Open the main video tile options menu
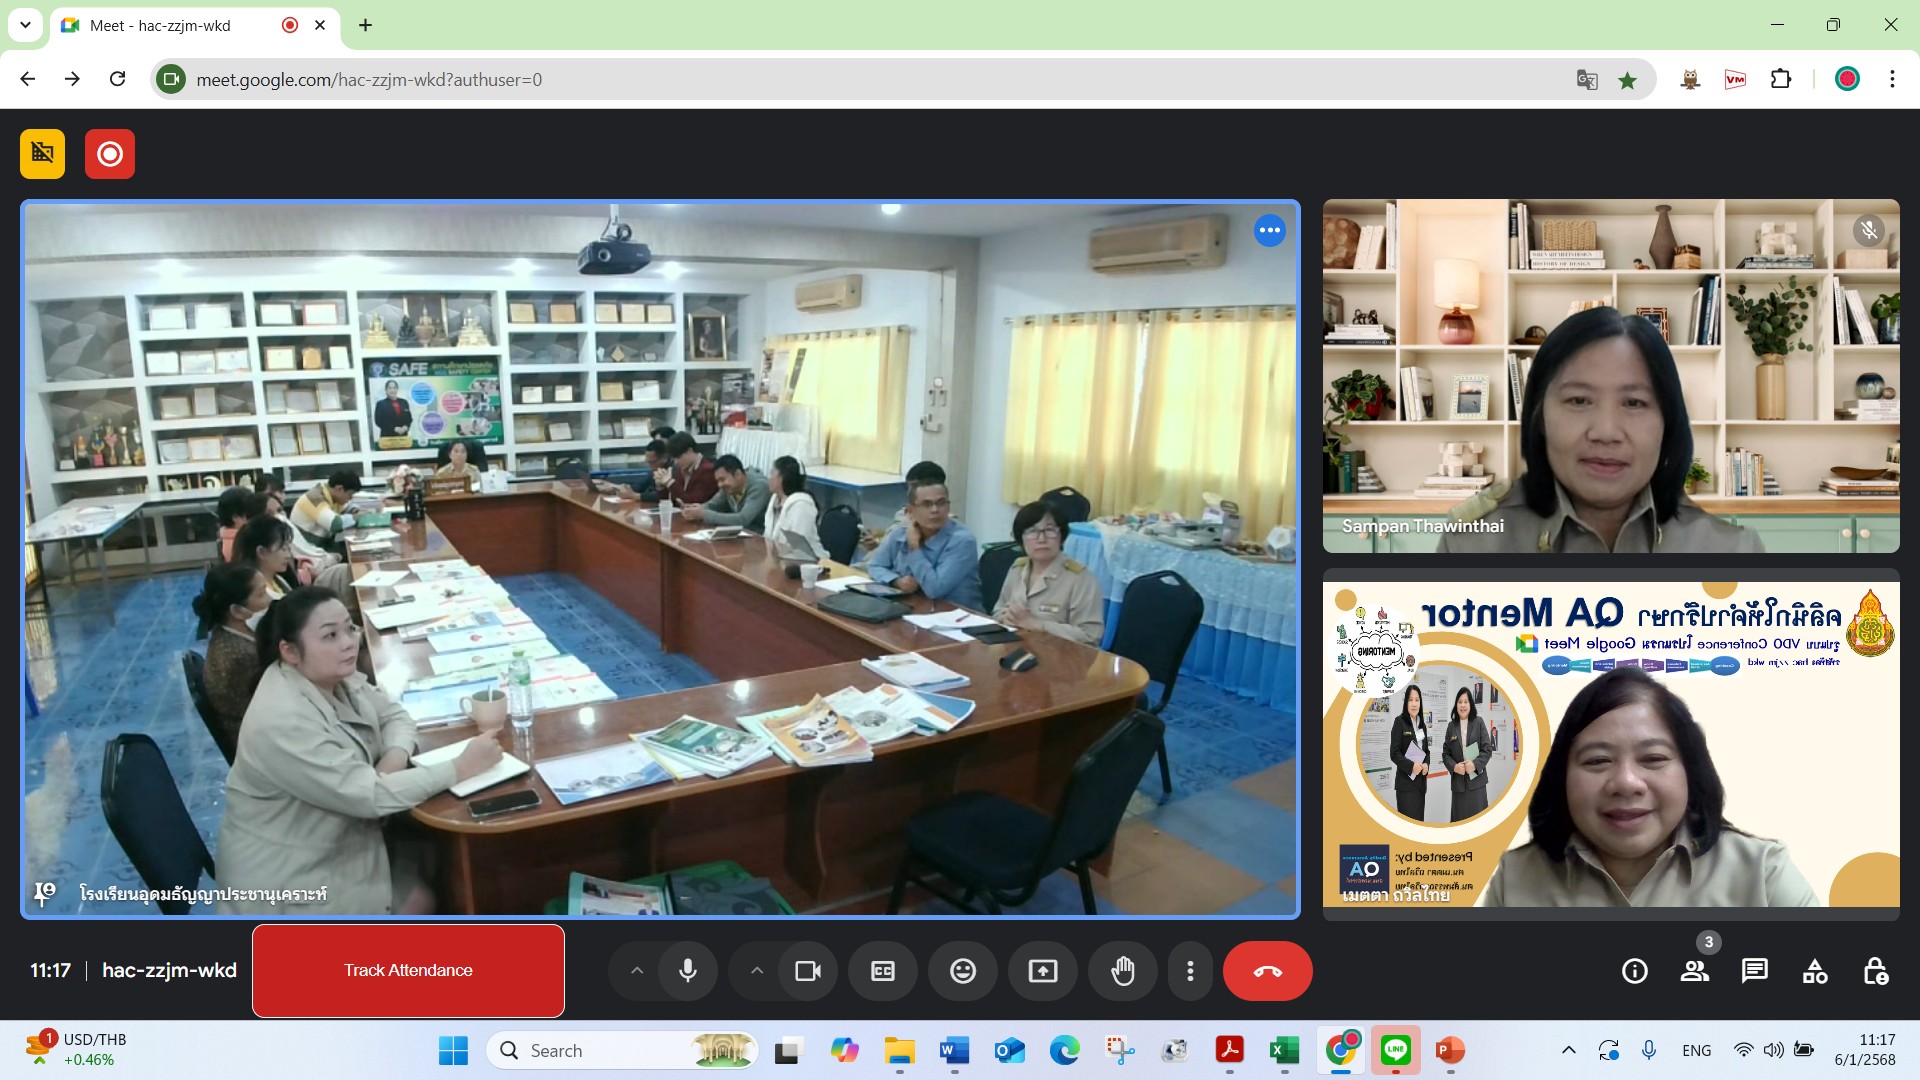This screenshot has height=1080, width=1920. click(x=1270, y=230)
